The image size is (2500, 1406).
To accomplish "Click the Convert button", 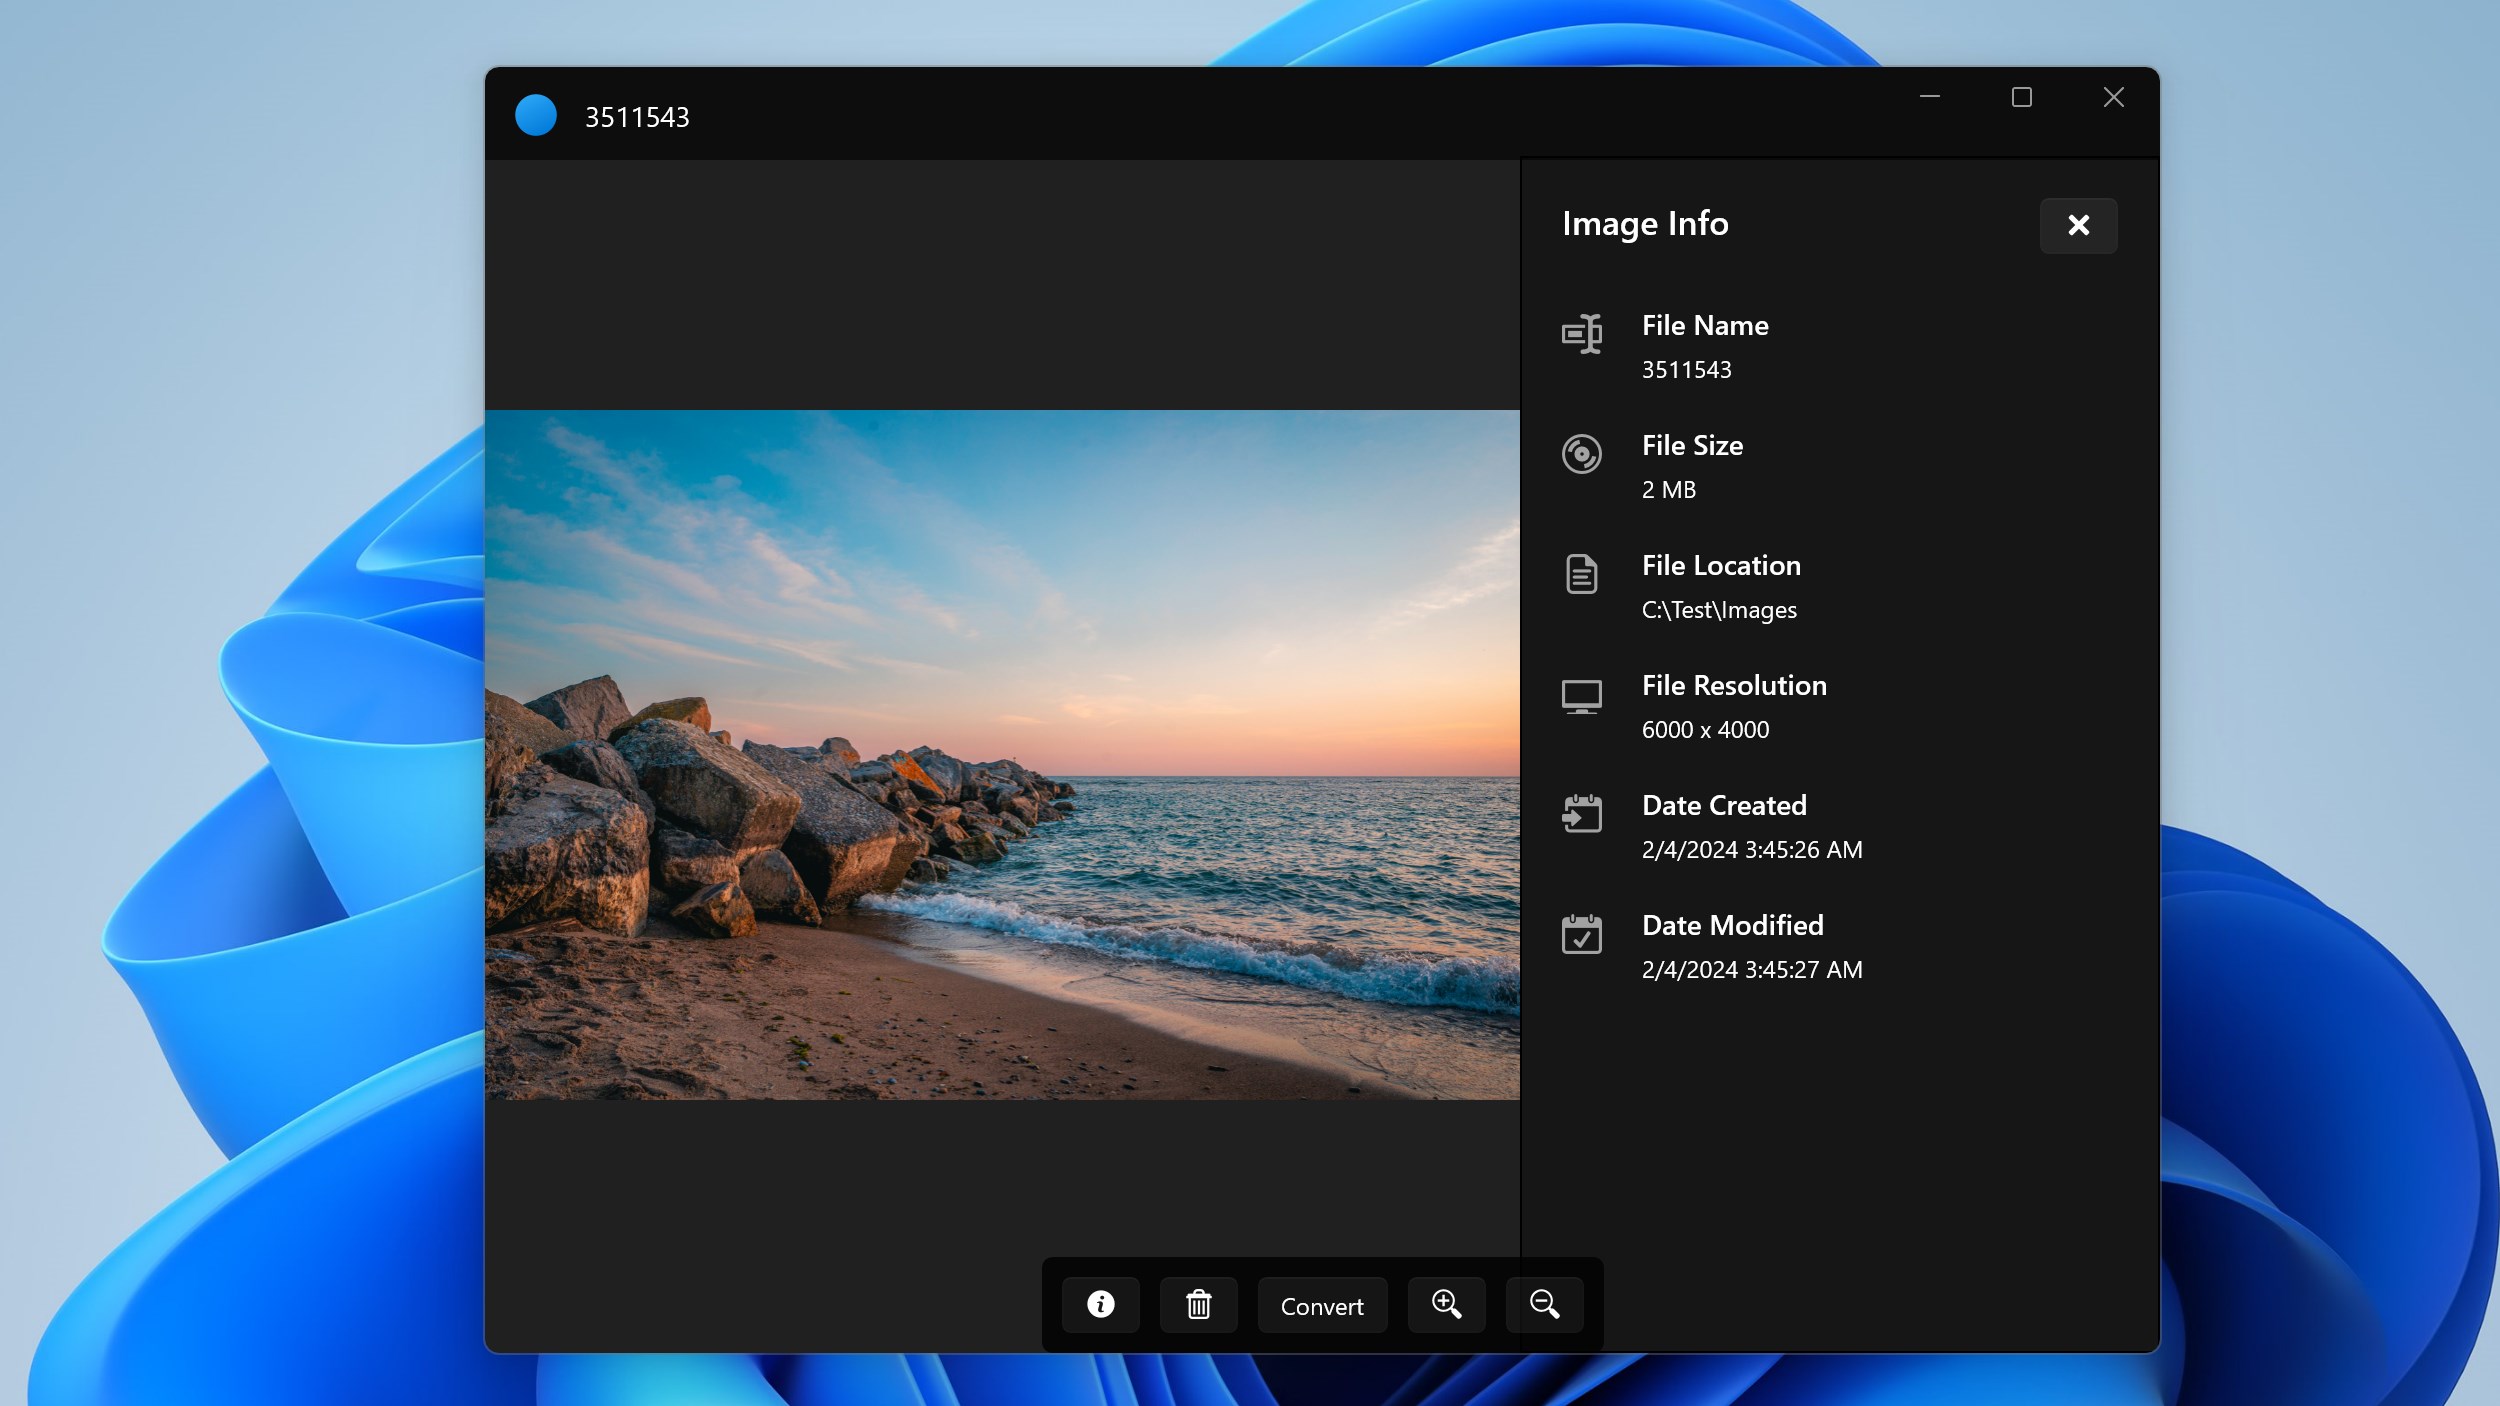I will pos(1322,1305).
